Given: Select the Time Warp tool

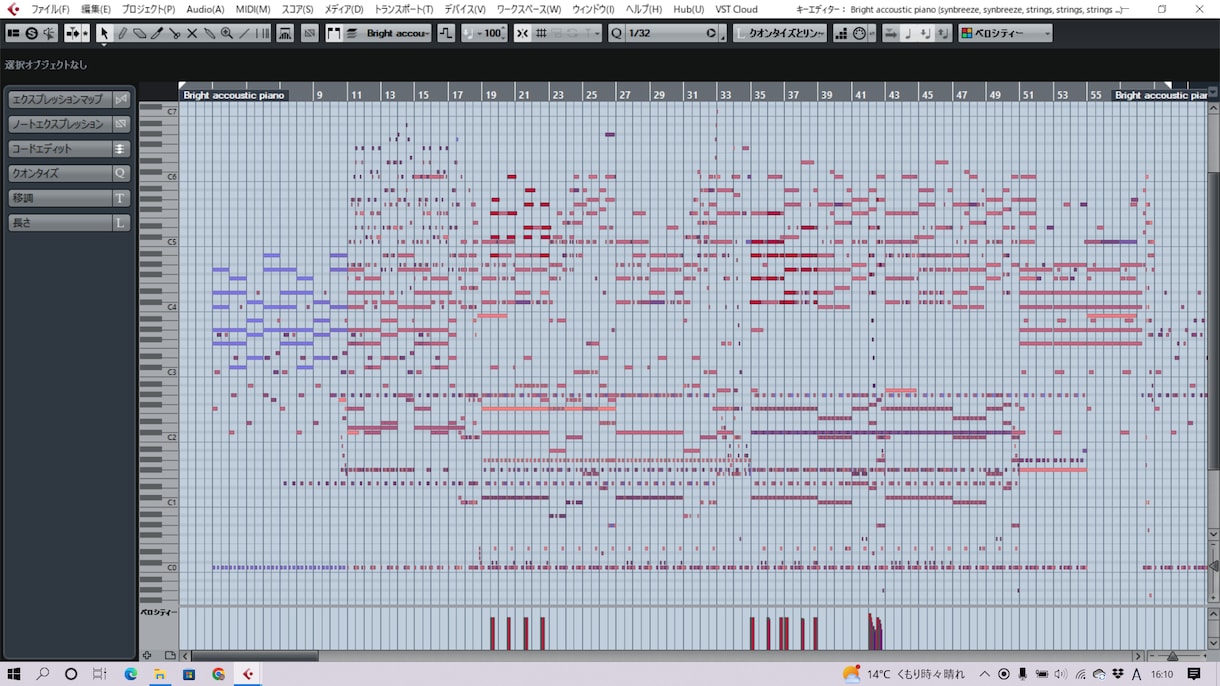Looking at the screenshot, I should (x=262, y=33).
